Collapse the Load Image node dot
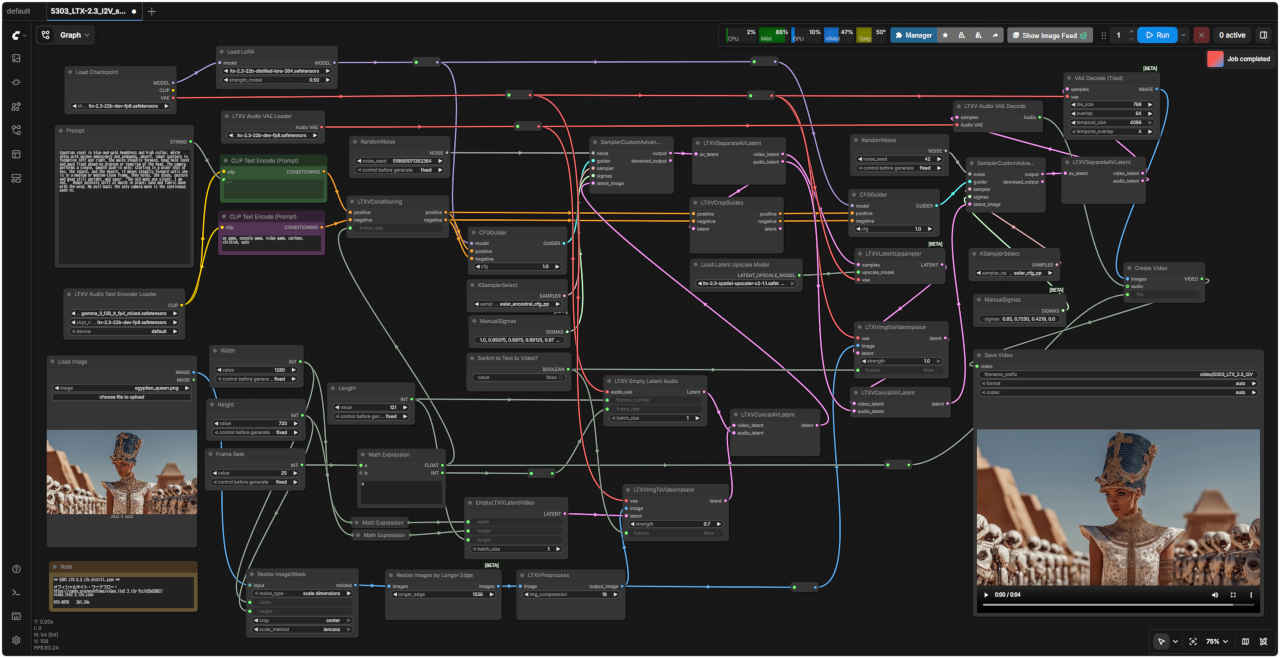The image size is (1280, 658). (52, 360)
